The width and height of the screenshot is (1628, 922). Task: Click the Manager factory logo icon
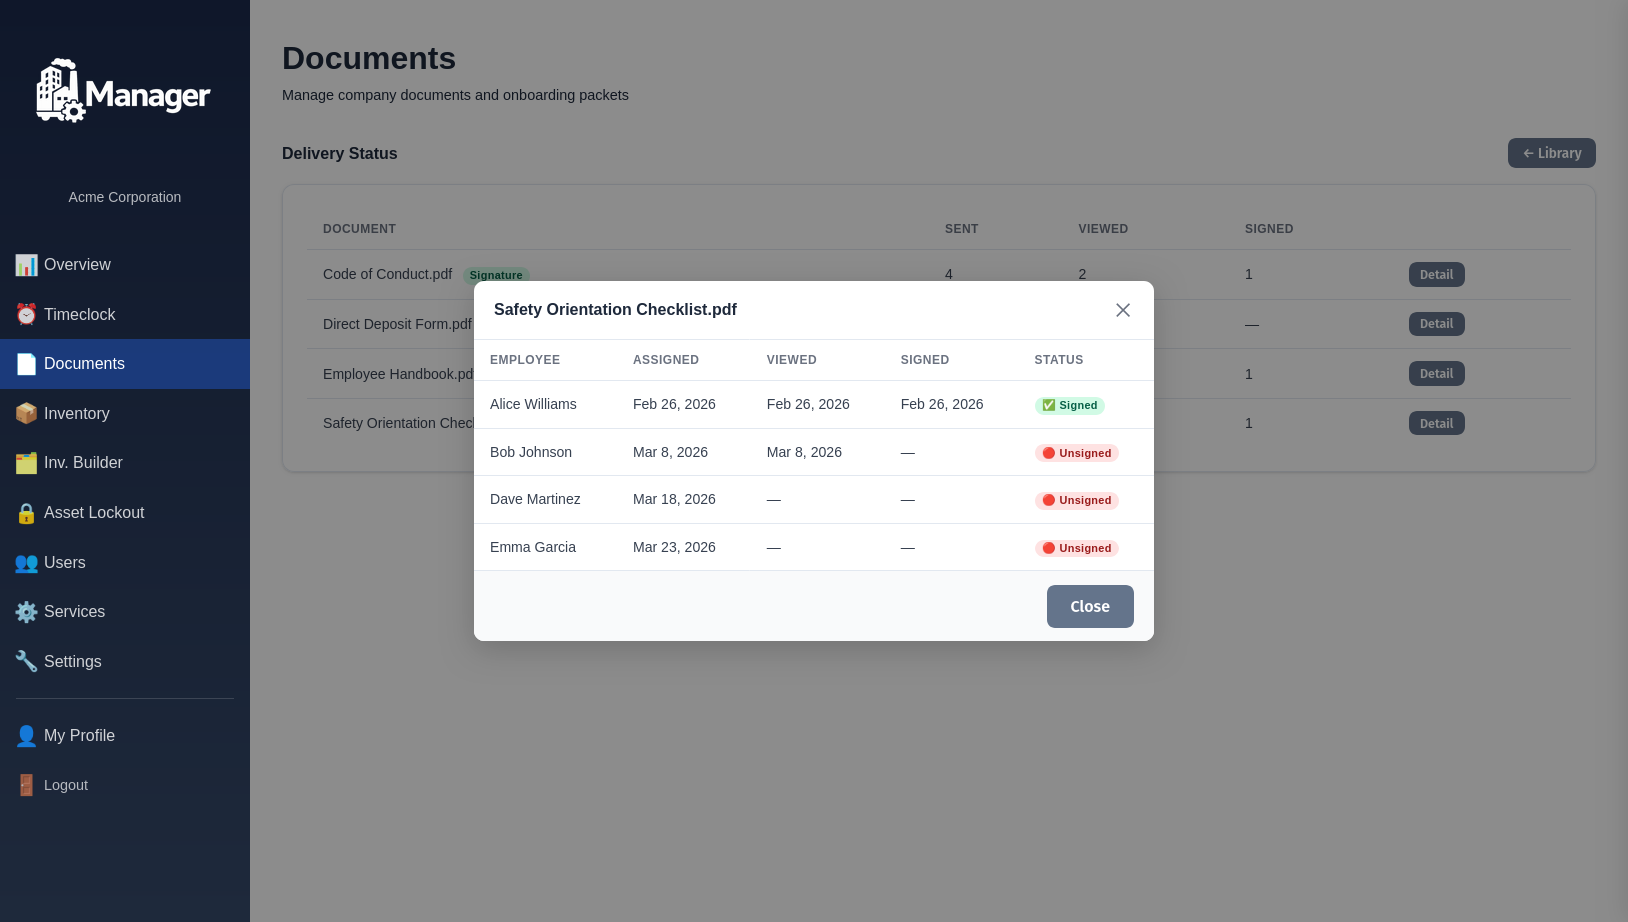pyautogui.click(x=60, y=91)
